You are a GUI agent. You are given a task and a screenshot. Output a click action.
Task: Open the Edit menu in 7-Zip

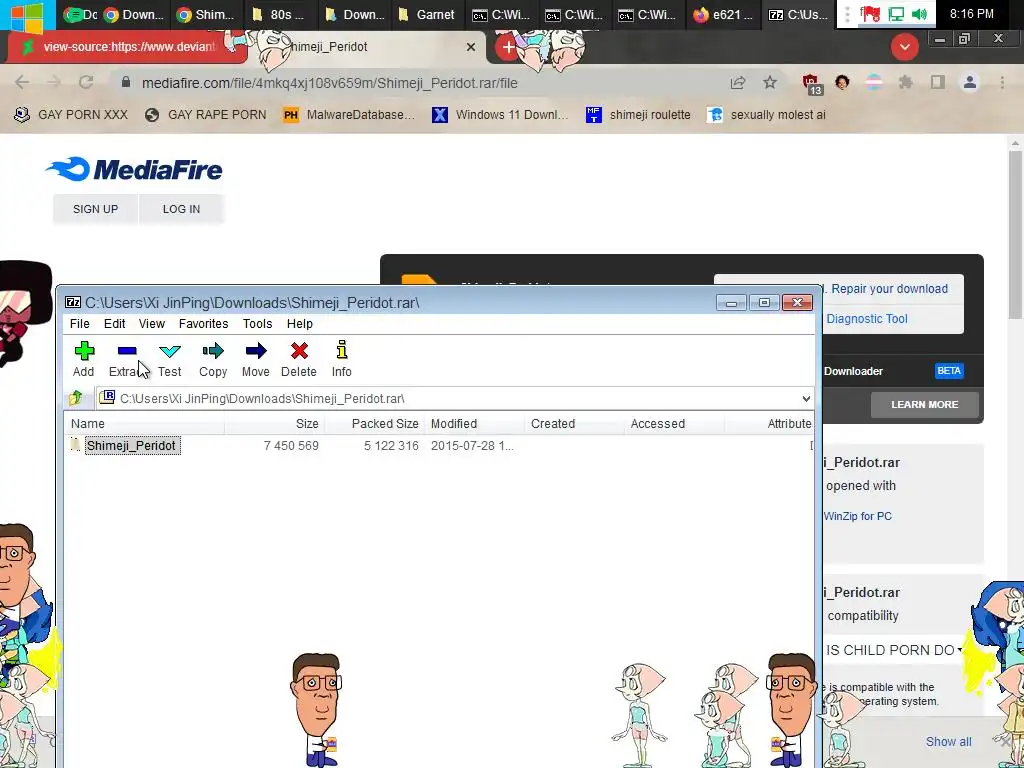(x=114, y=323)
